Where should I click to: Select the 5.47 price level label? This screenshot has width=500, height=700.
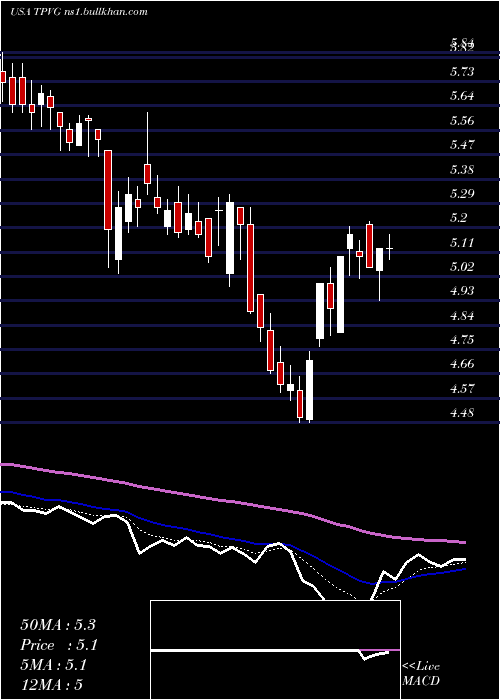462,145
